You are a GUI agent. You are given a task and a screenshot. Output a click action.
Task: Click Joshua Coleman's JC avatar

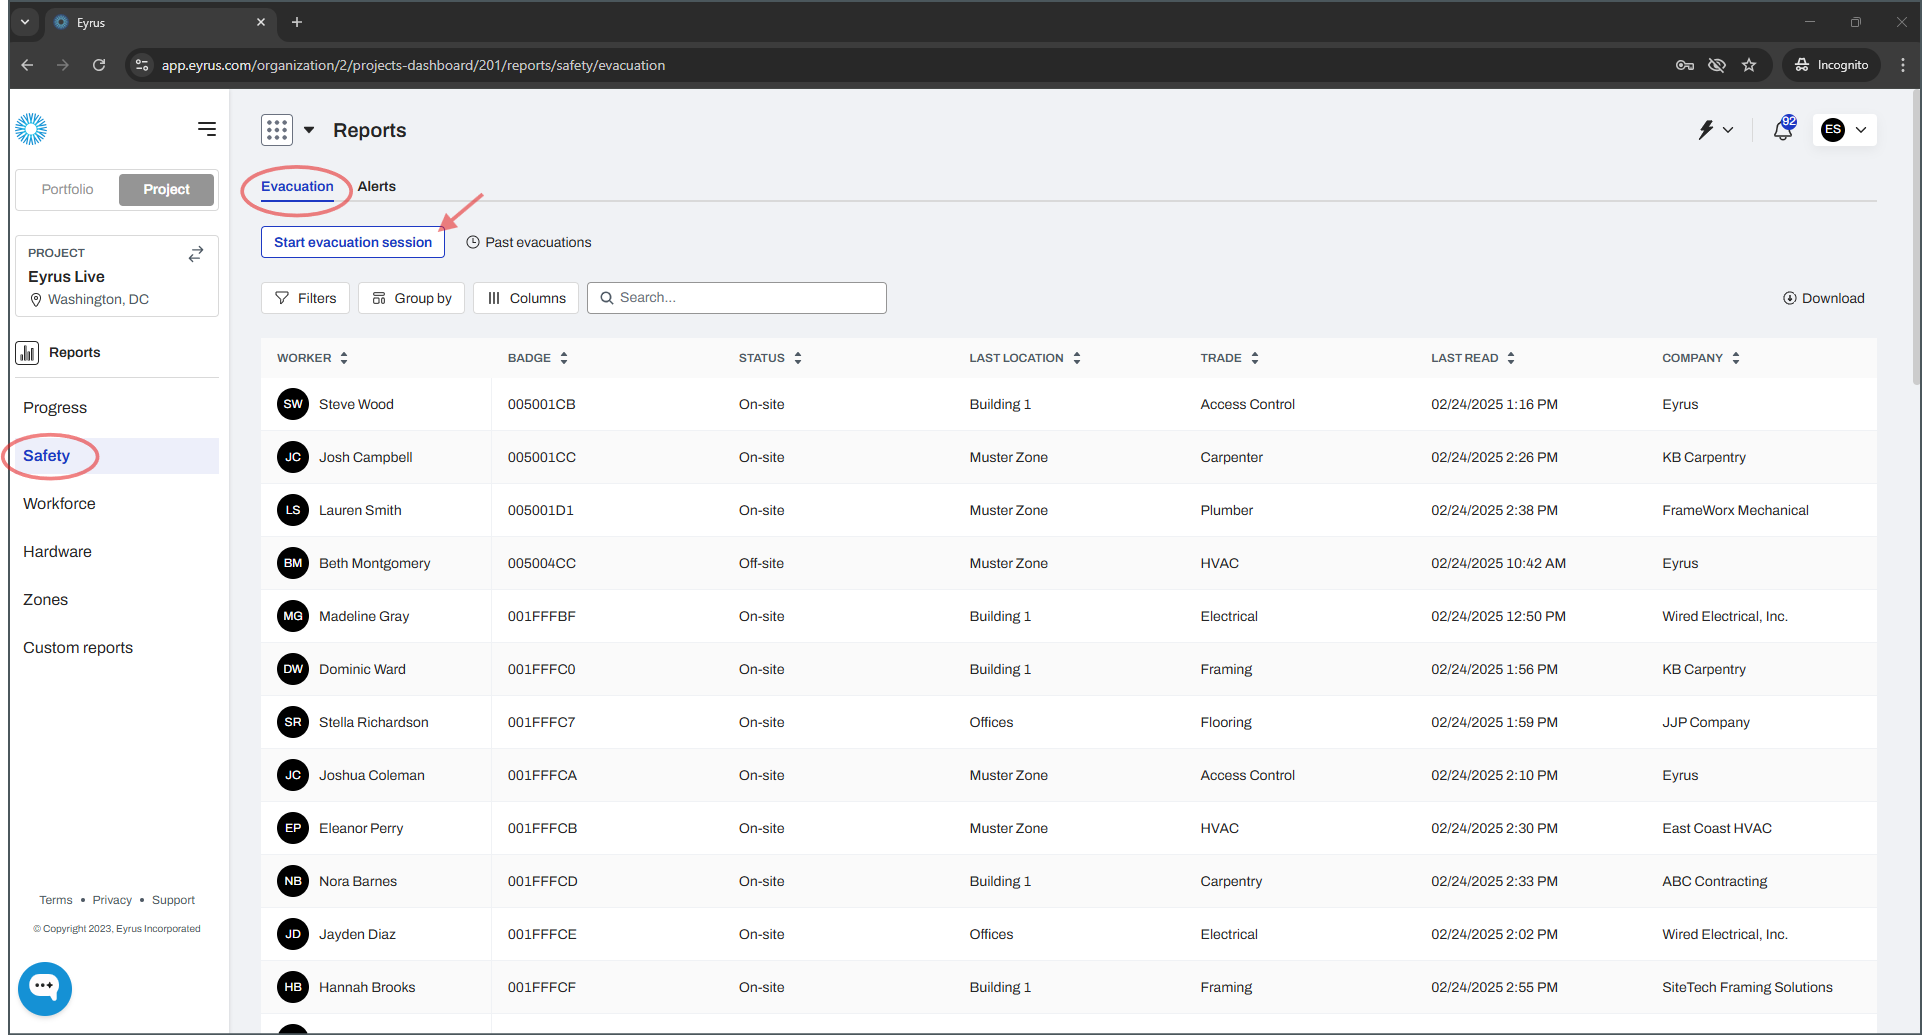pyautogui.click(x=293, y=775)
